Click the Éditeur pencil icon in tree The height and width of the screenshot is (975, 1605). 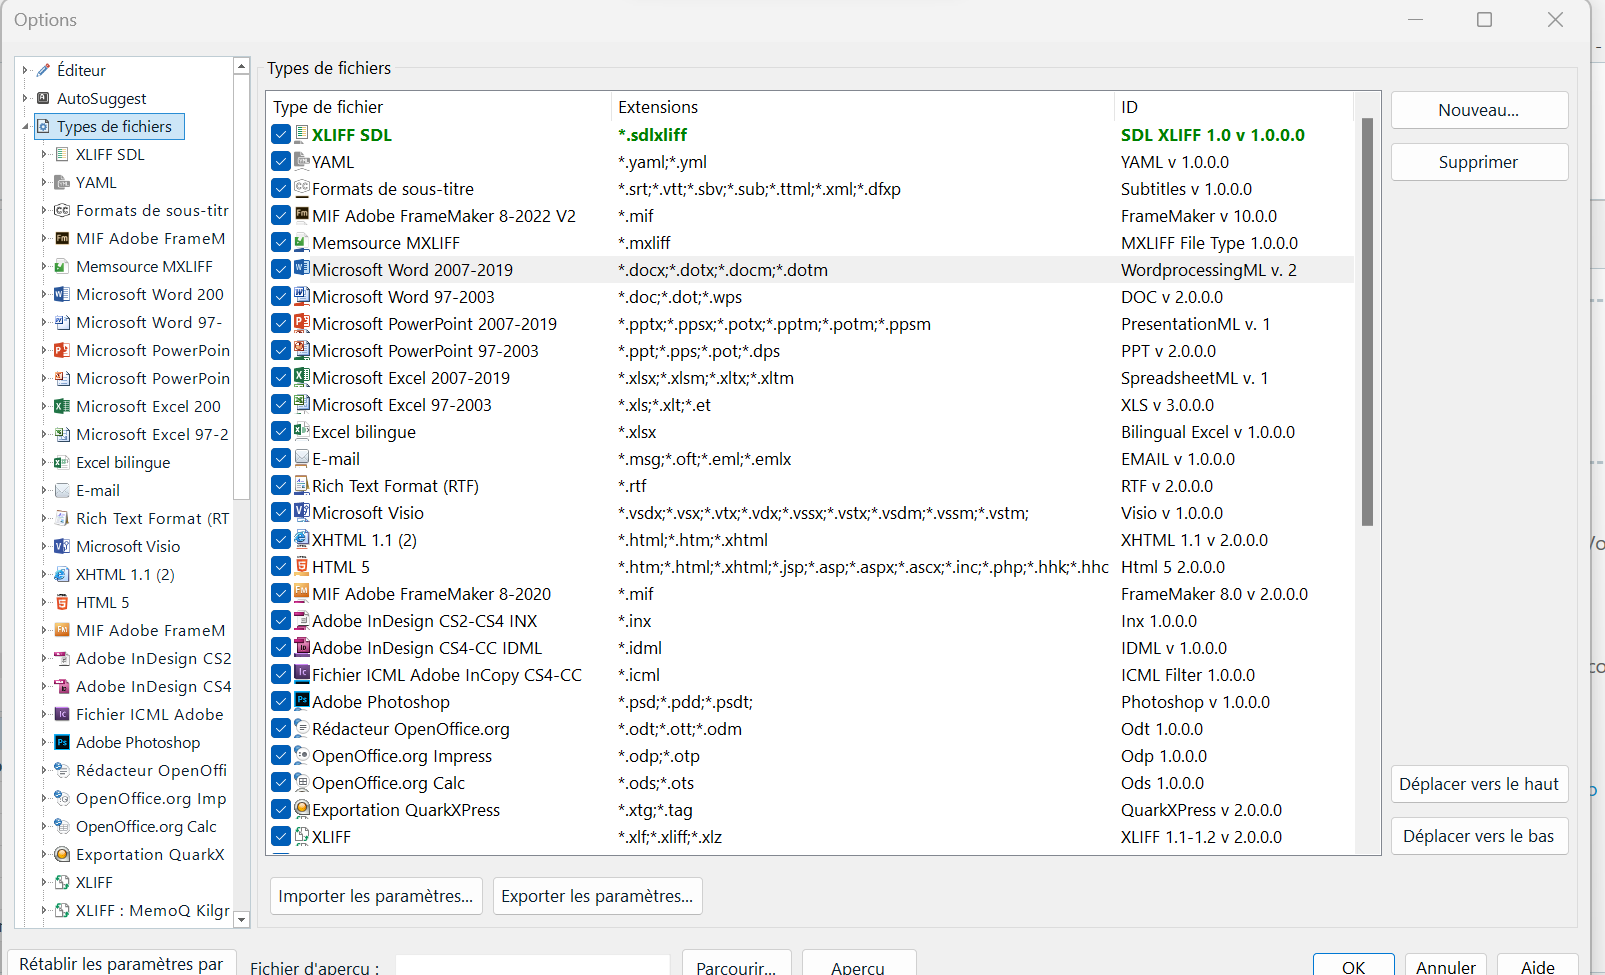click(43, 70)
